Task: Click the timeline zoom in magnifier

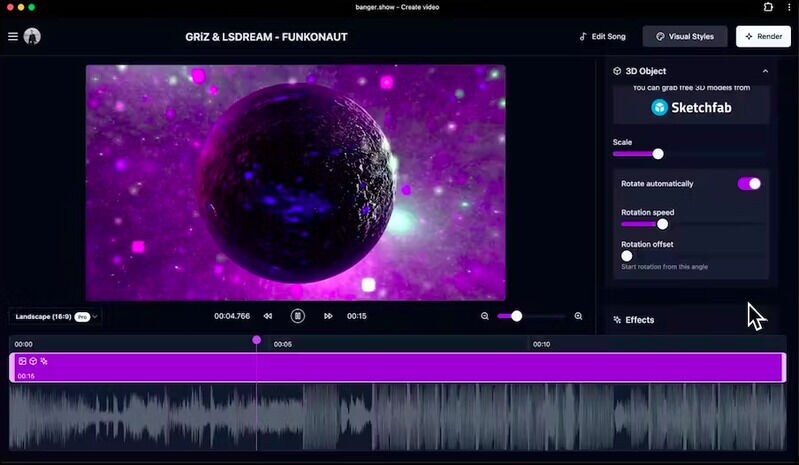Action: (x=578, y=316)
